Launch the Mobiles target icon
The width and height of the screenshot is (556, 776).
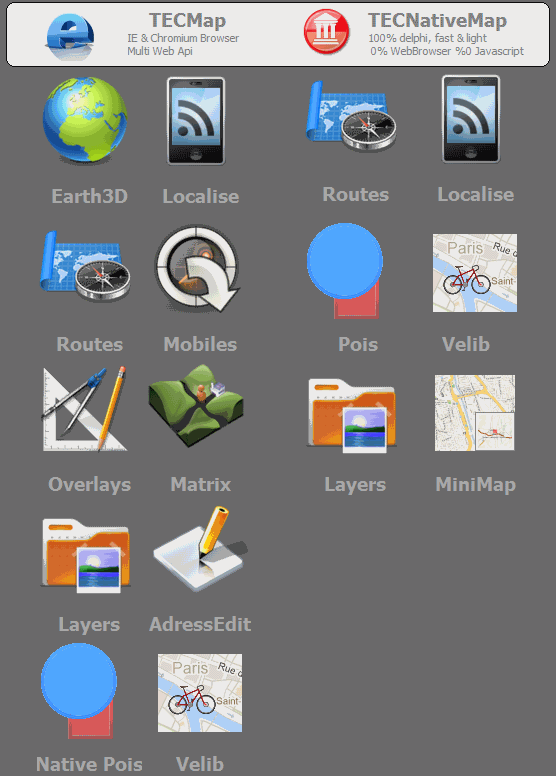[x=197, y=268]
